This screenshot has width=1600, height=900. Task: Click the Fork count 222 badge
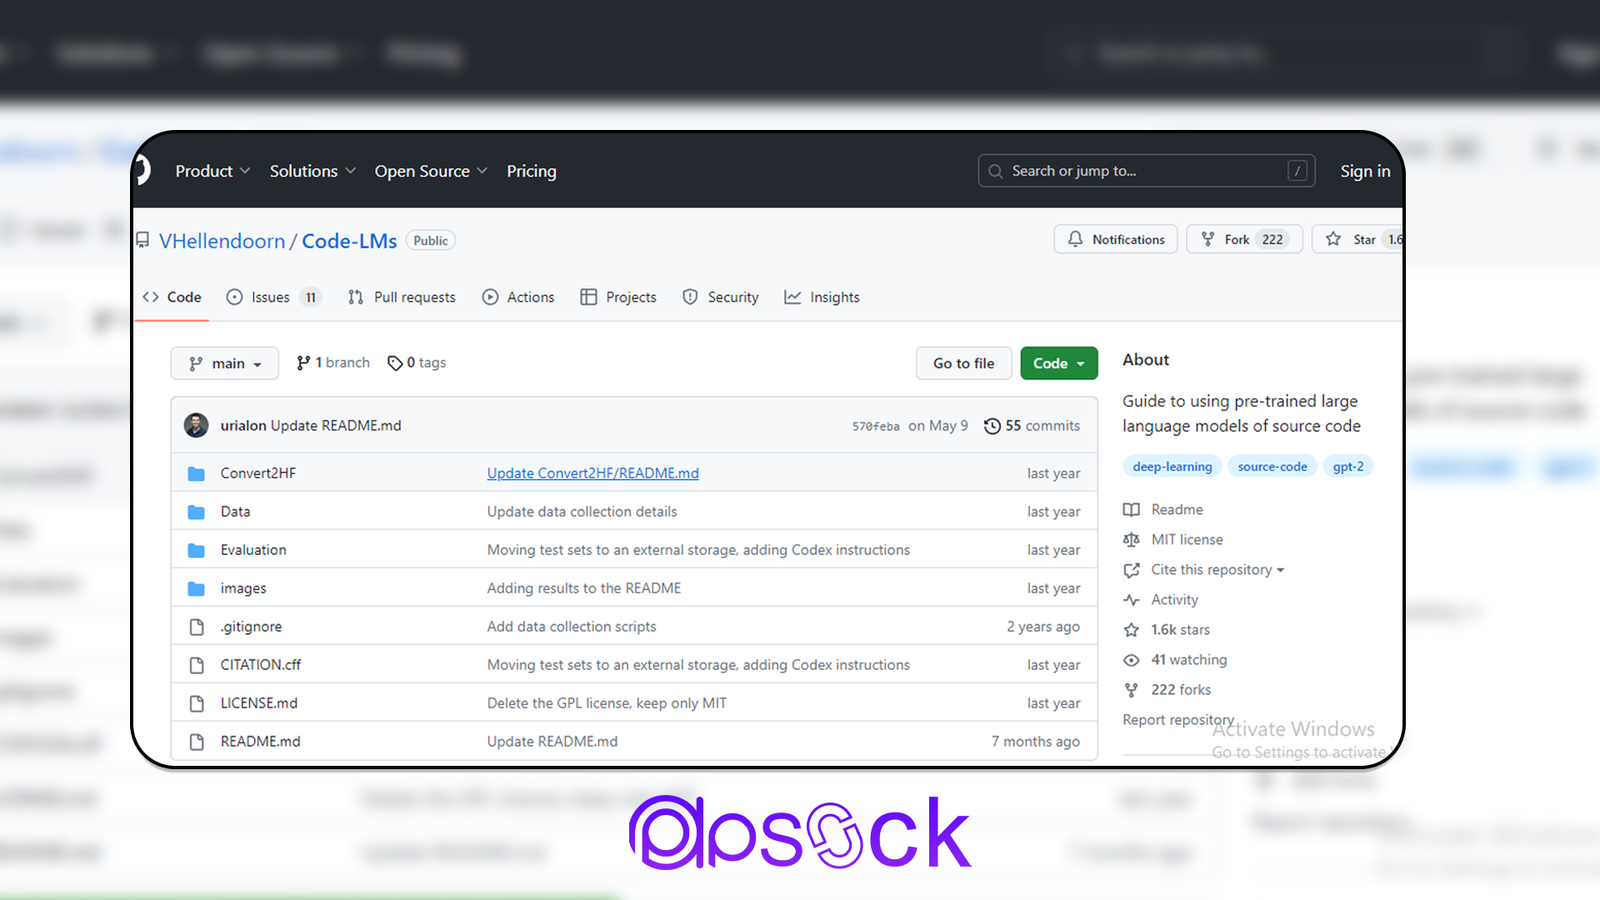pyautogui.click(x=1272, y=239)
